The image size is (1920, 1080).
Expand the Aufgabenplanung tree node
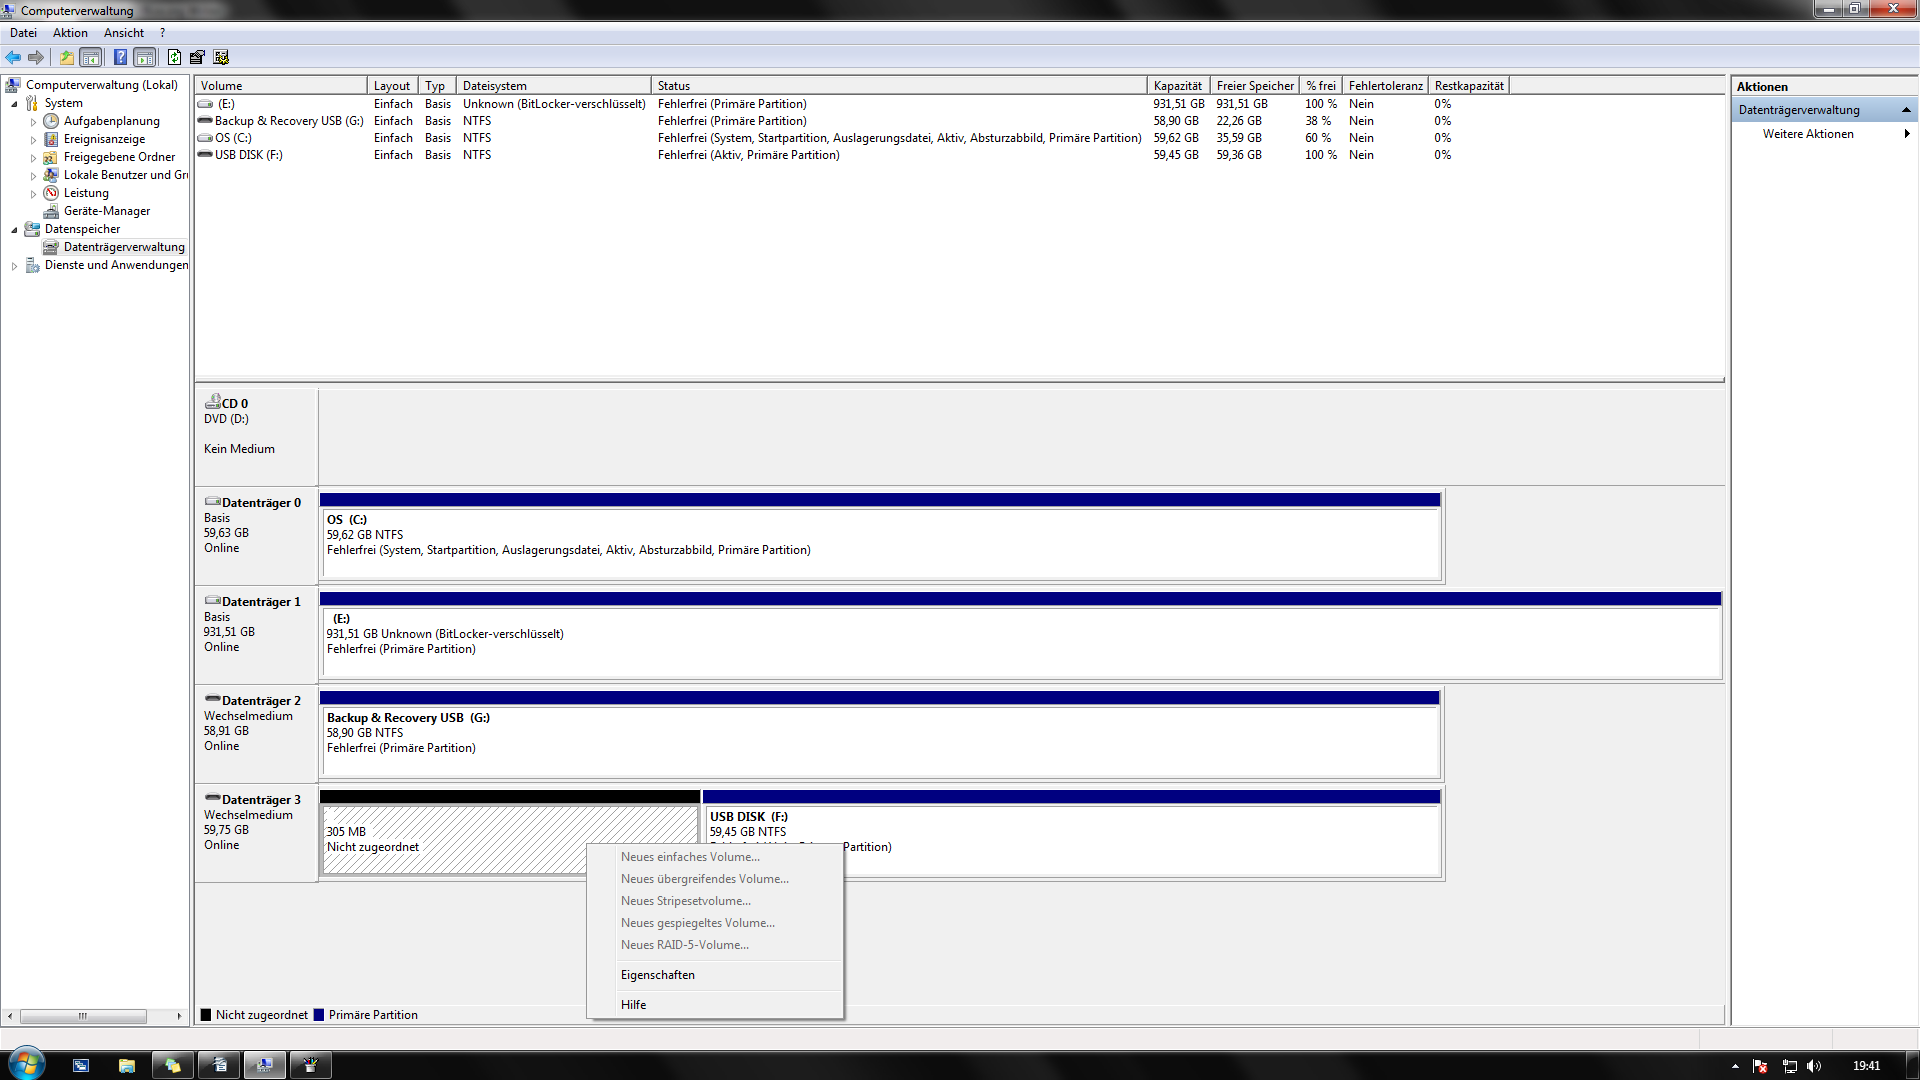(33, 122)
